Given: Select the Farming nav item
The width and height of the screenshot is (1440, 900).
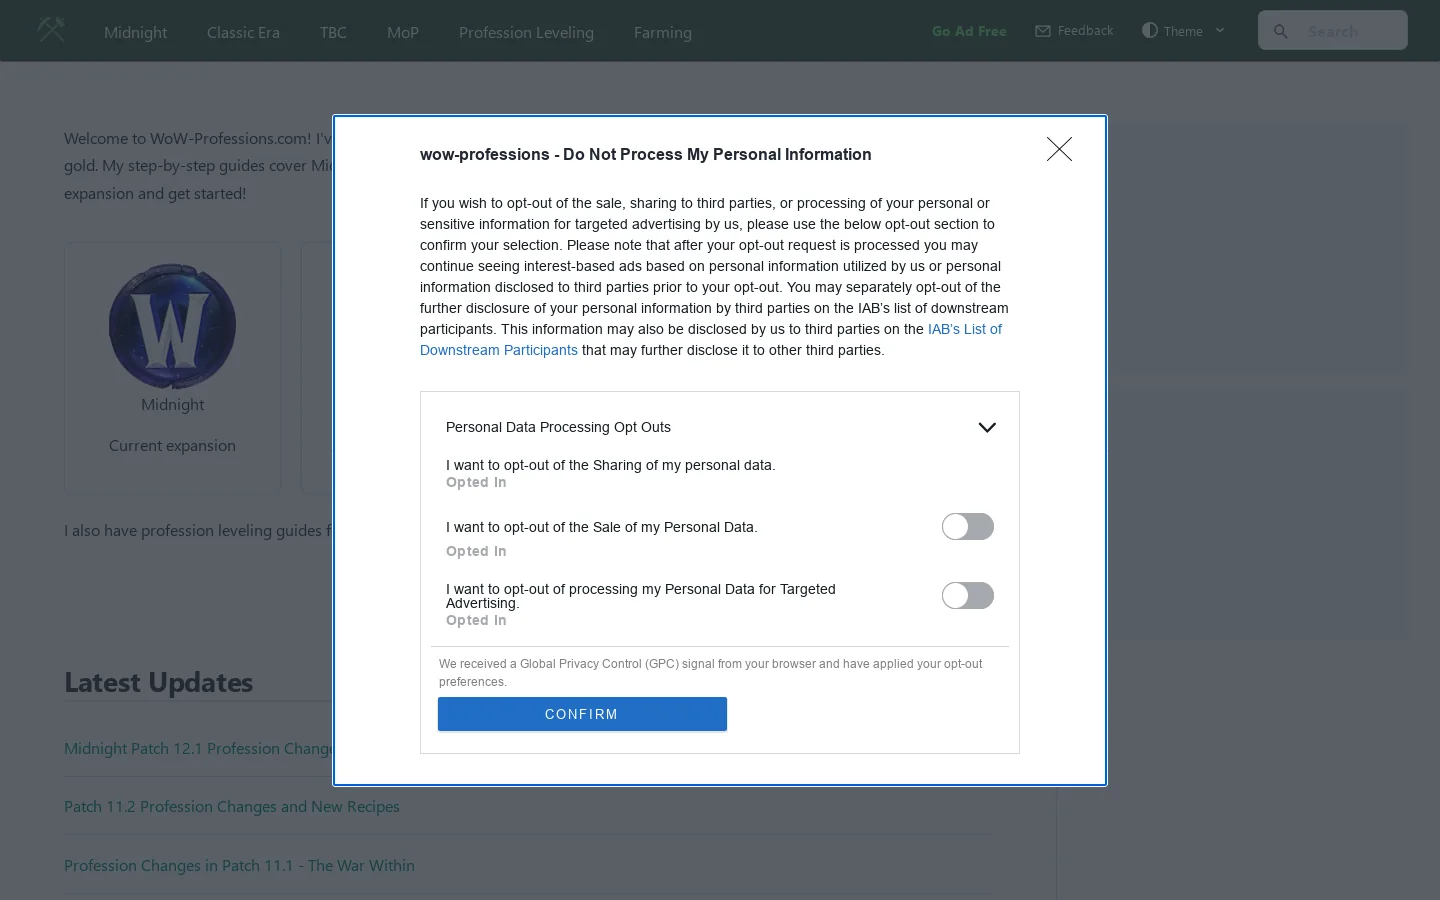Looking at the screenshot, I should point(663,32).
